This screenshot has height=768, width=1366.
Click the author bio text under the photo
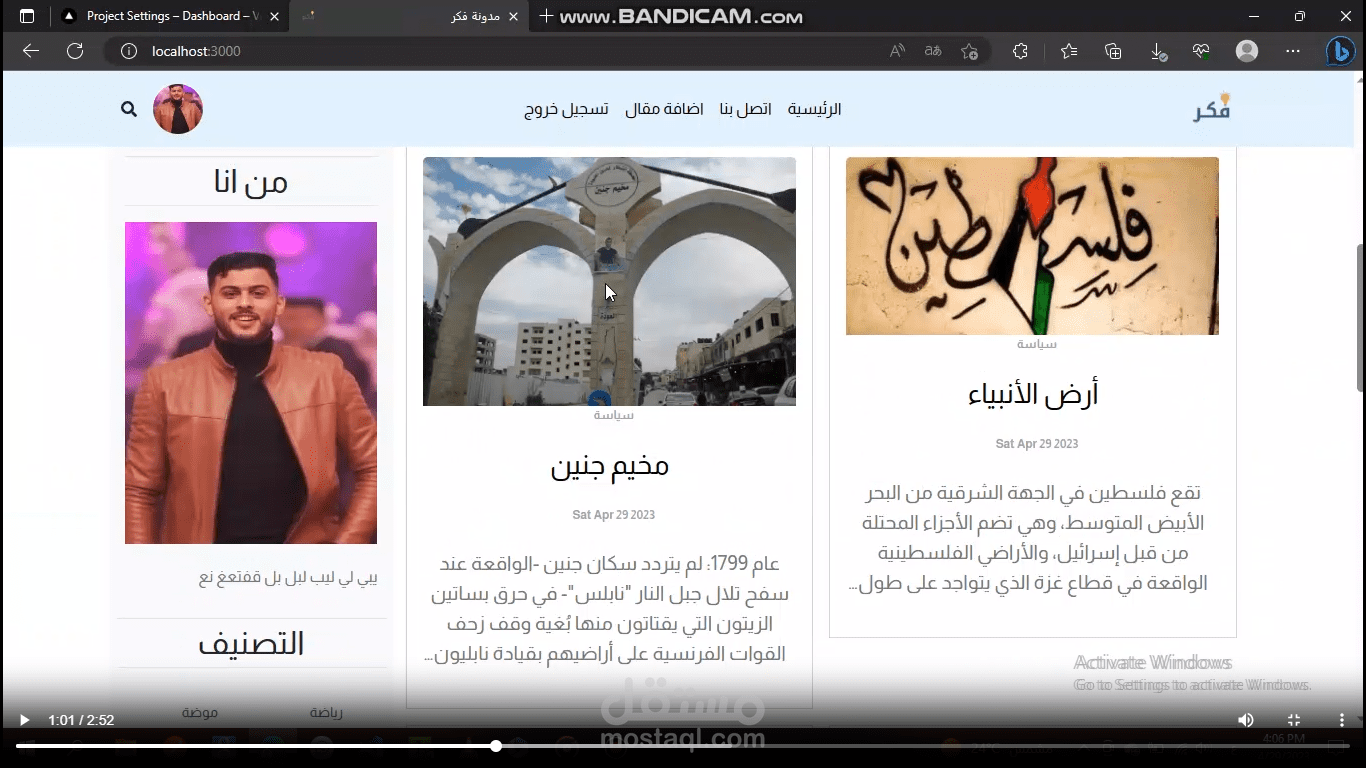pyautogui.click(x=288, y=578)
